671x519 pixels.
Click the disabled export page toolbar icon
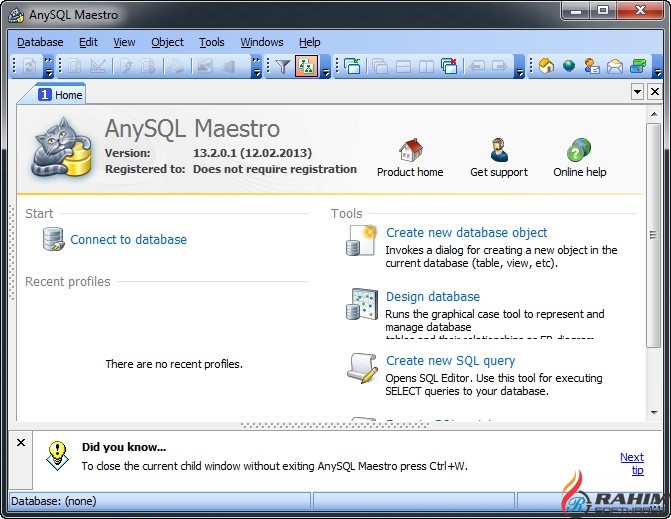pyautogui.click(x=148, y=66)
